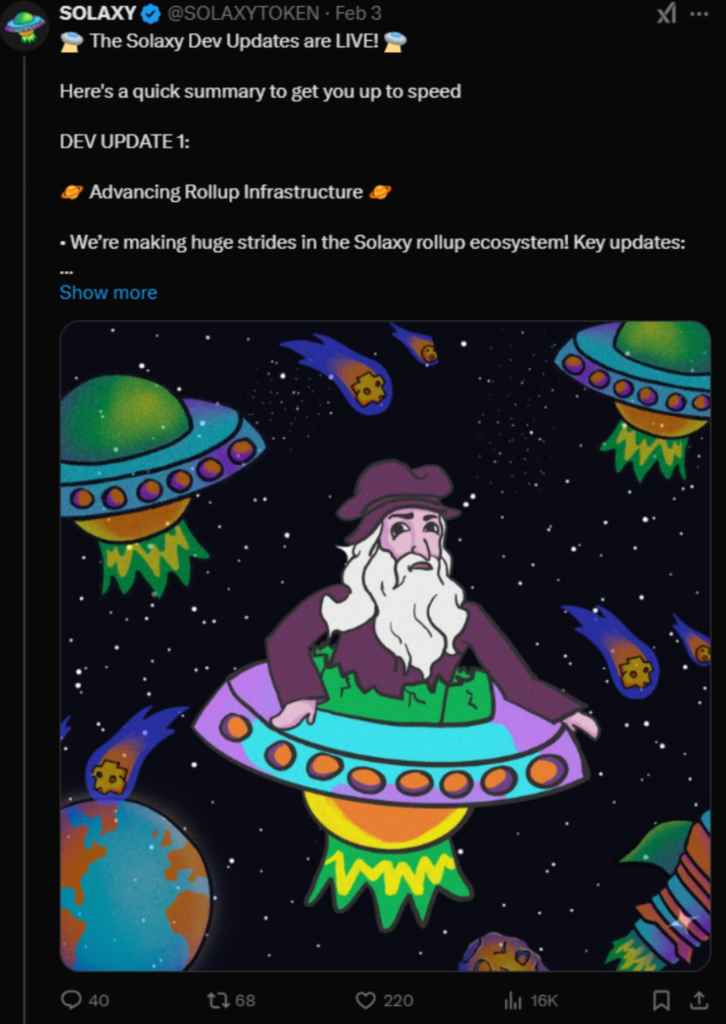Open the @SOLAXYTOKEN handle link
The width and height of the screenshot is (726, 1024).
(244, 13)
